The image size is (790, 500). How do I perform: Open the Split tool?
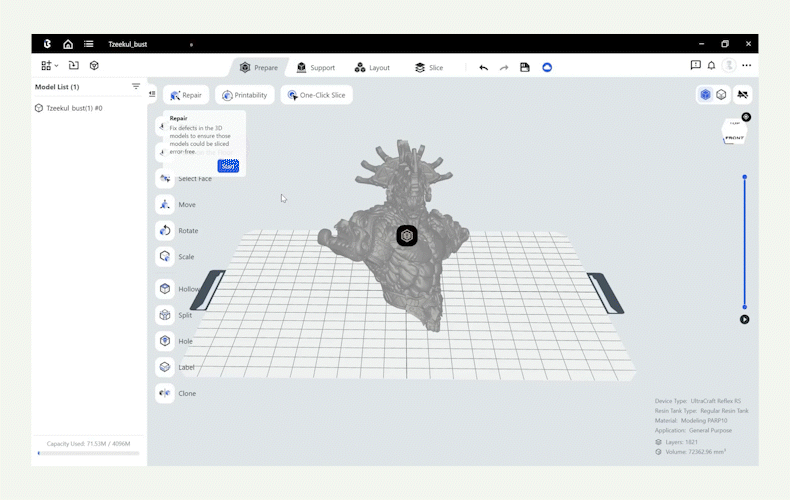[165, 315]
